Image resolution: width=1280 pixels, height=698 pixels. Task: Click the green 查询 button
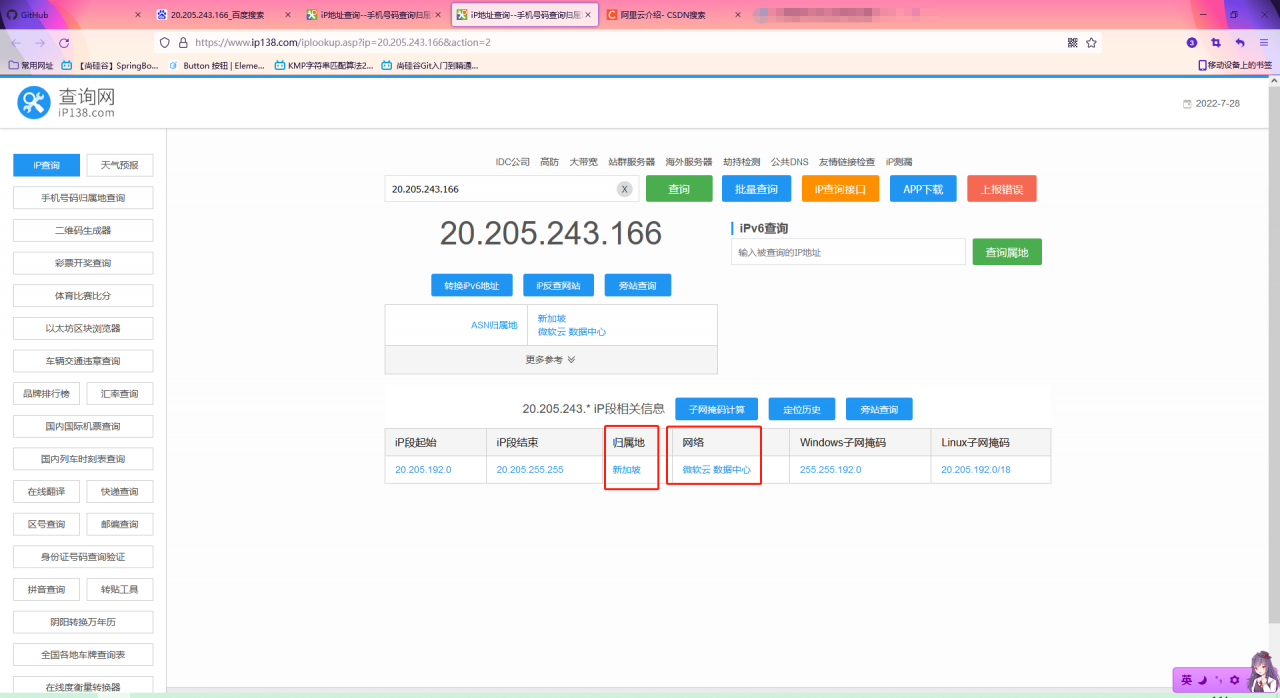click(678, 189)
